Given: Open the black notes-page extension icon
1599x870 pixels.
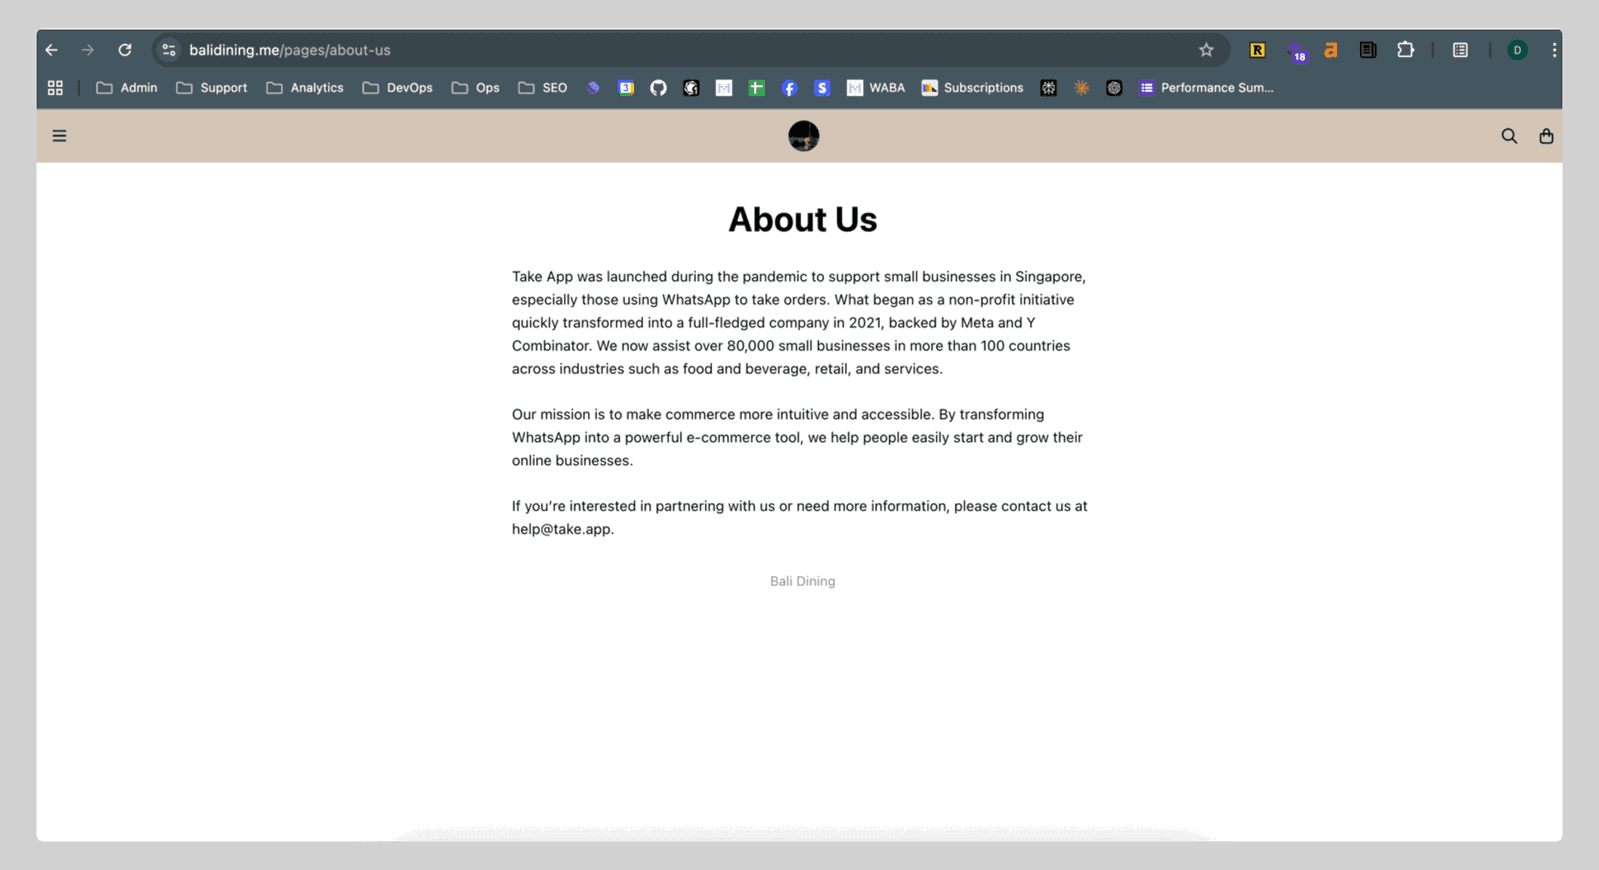Looking at the screenshot, I should pyautogui.click(x=1368, y=50).
